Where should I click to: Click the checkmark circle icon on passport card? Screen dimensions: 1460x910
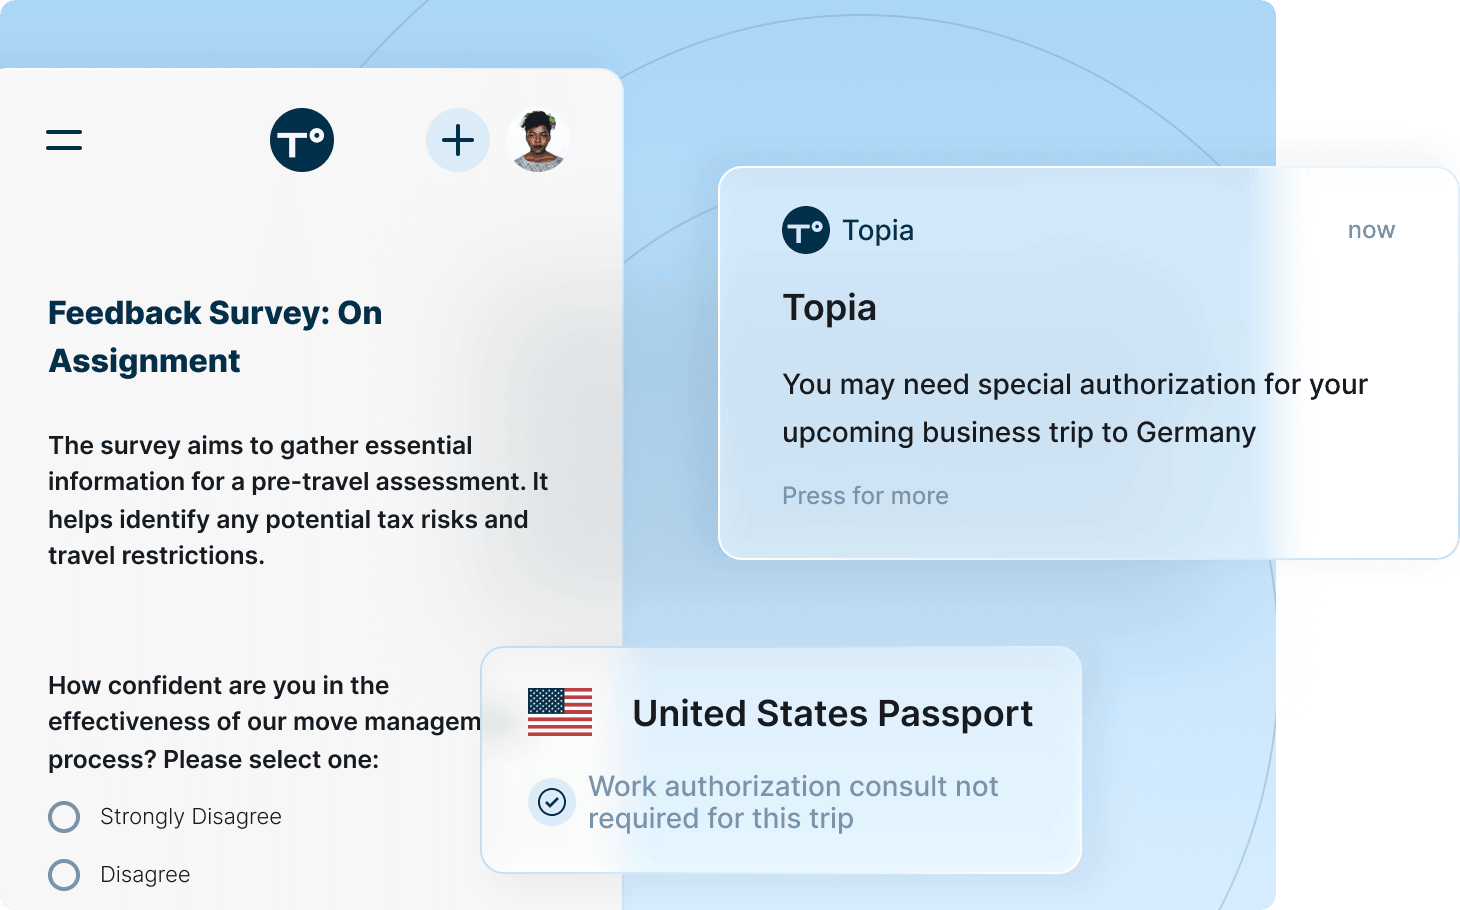point(552,801)
